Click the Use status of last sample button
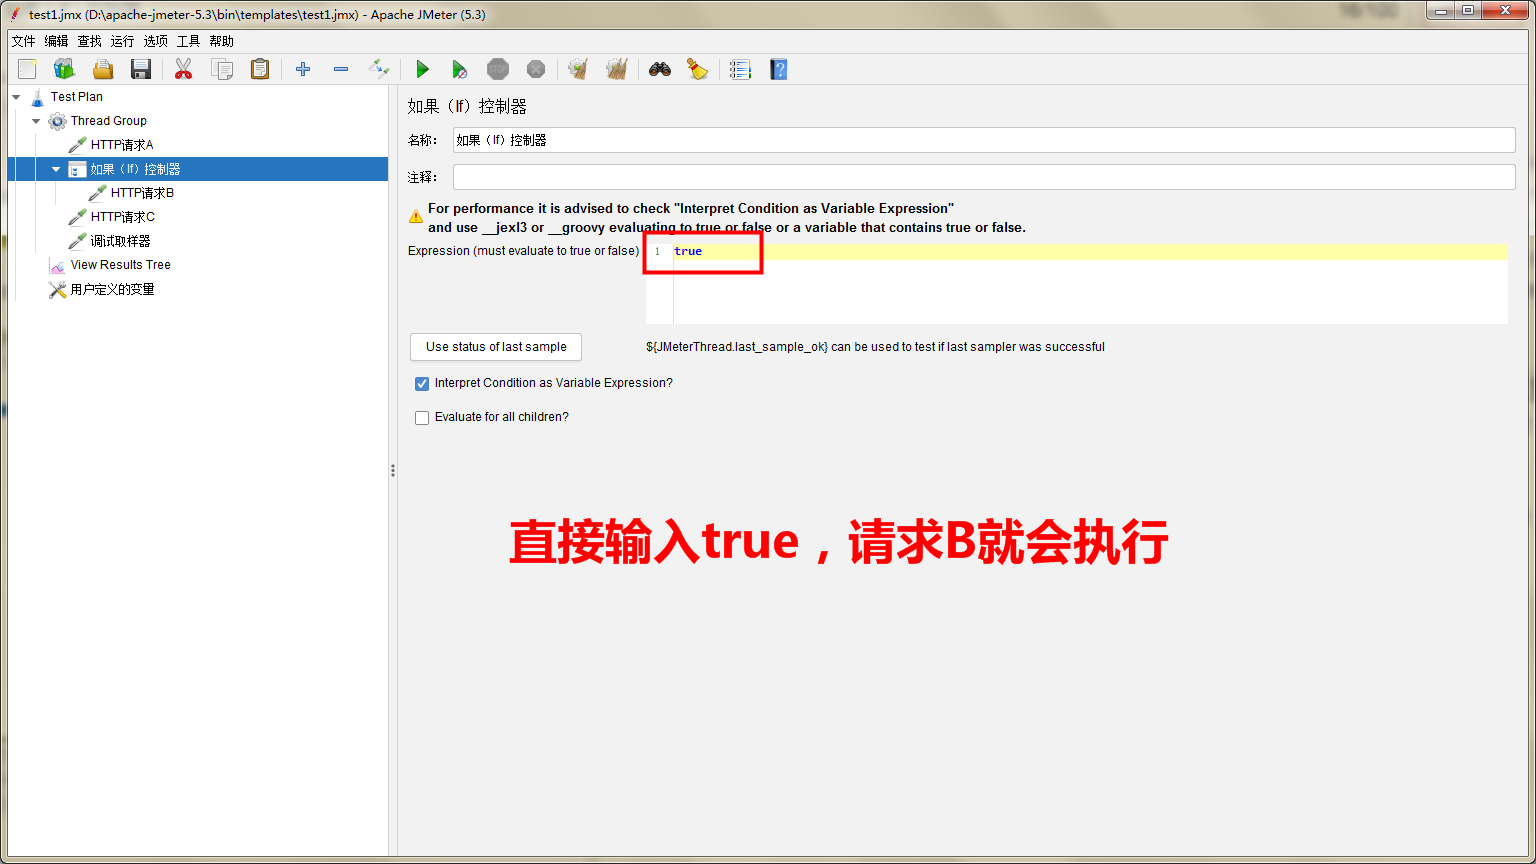 tap(495, 347)
